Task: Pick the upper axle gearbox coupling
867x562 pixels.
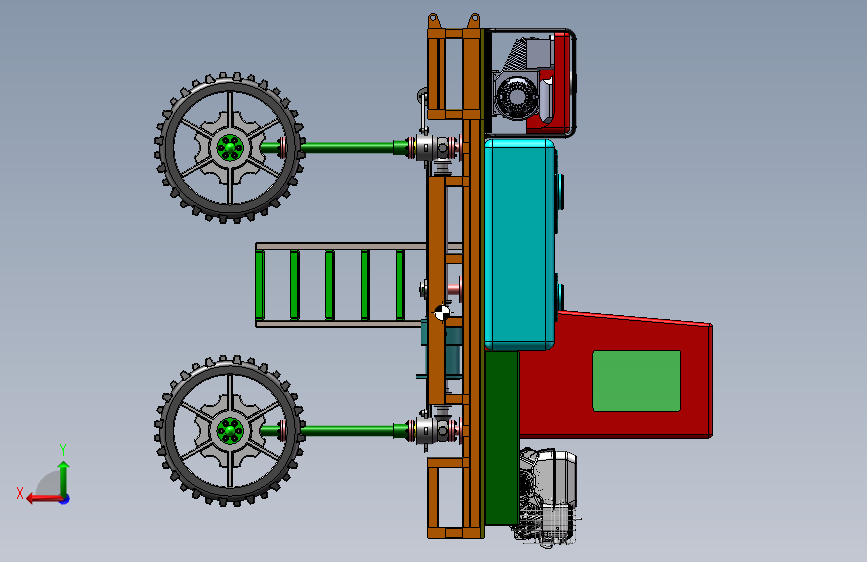Action: (434, 148)
